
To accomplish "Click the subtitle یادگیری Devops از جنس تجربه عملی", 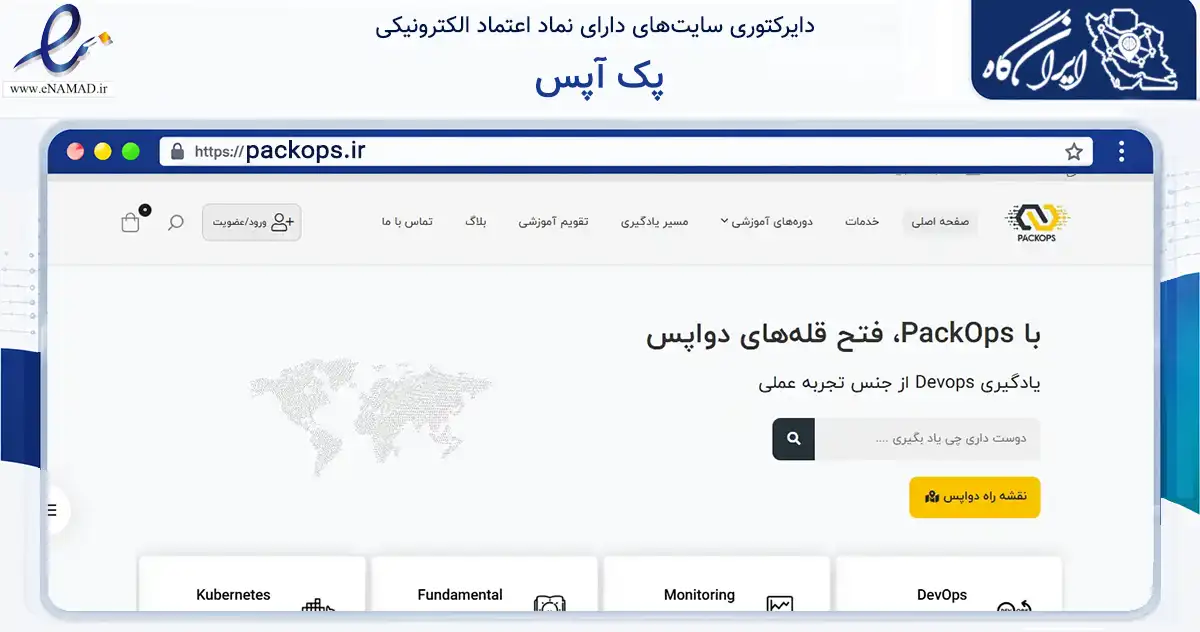I will coord(900,383).
